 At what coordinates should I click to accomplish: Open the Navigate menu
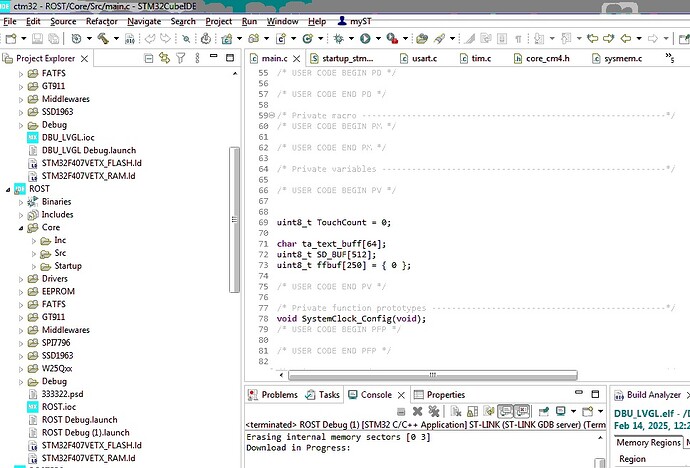click(x=144, y=22)
